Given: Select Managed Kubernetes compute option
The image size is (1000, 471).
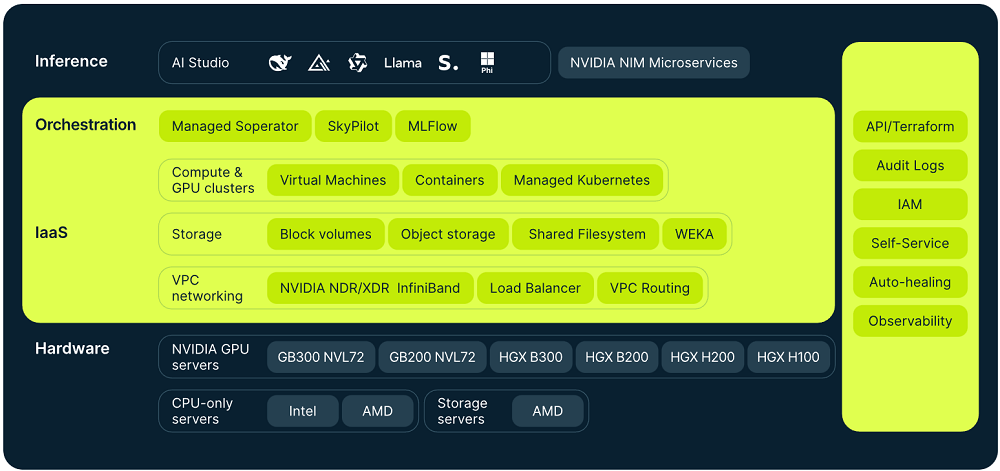Looking at the screenshot, I should coord(581,180).
